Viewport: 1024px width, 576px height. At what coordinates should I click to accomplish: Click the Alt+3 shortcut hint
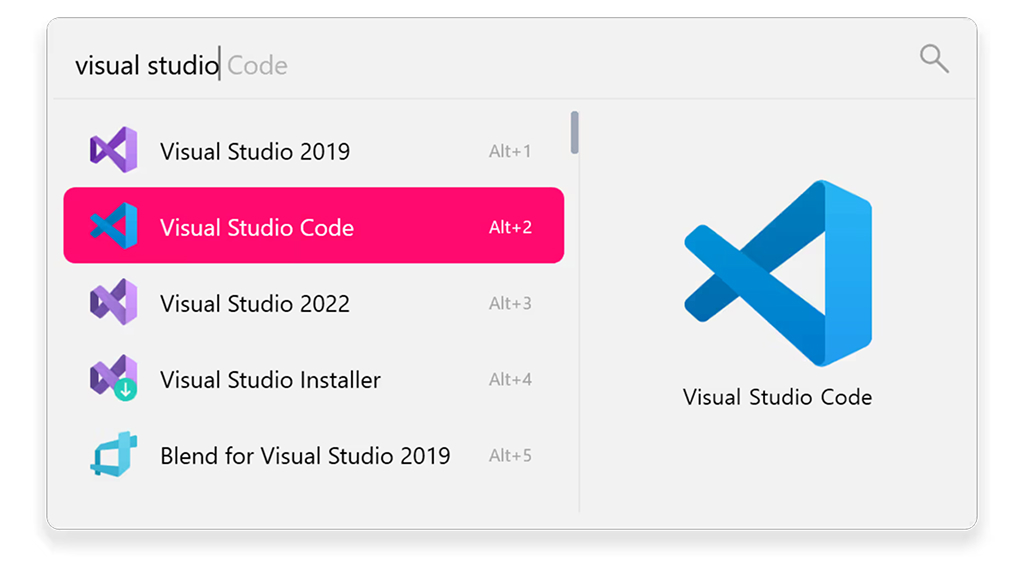coord(510,304)
